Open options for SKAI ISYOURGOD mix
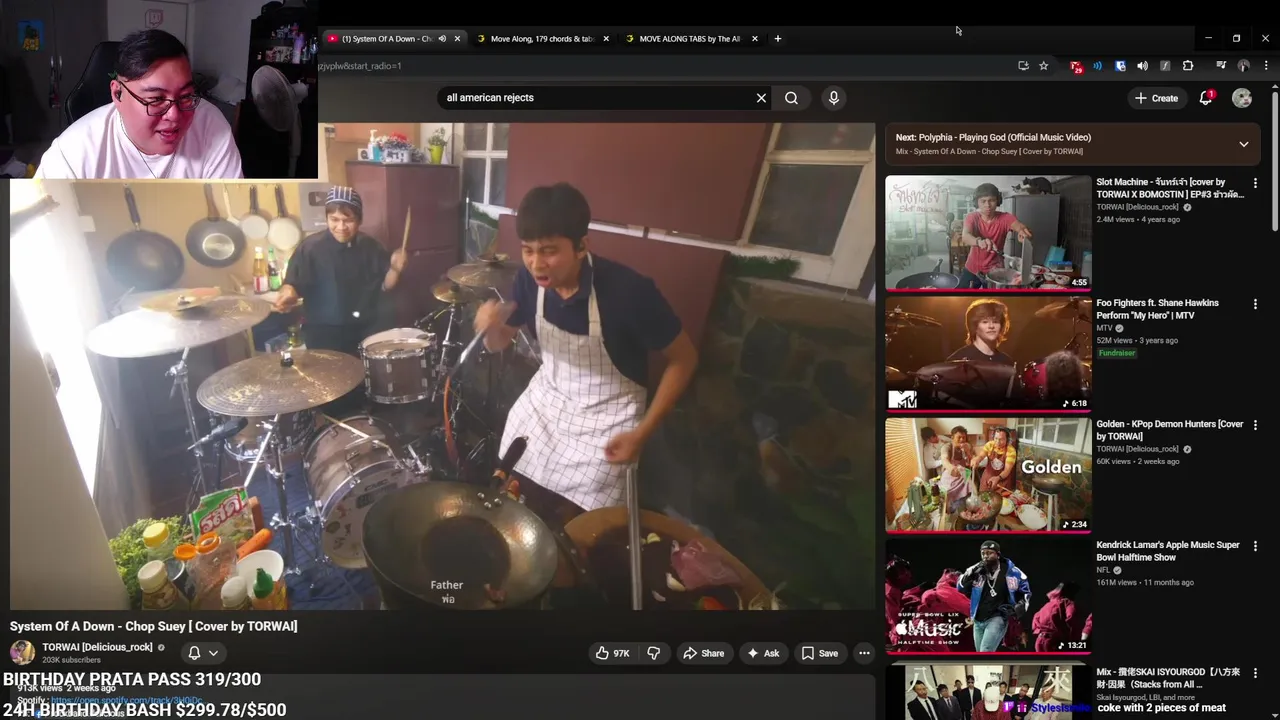This screenshot has height=720, width=1280. [x=1255, y=674]
